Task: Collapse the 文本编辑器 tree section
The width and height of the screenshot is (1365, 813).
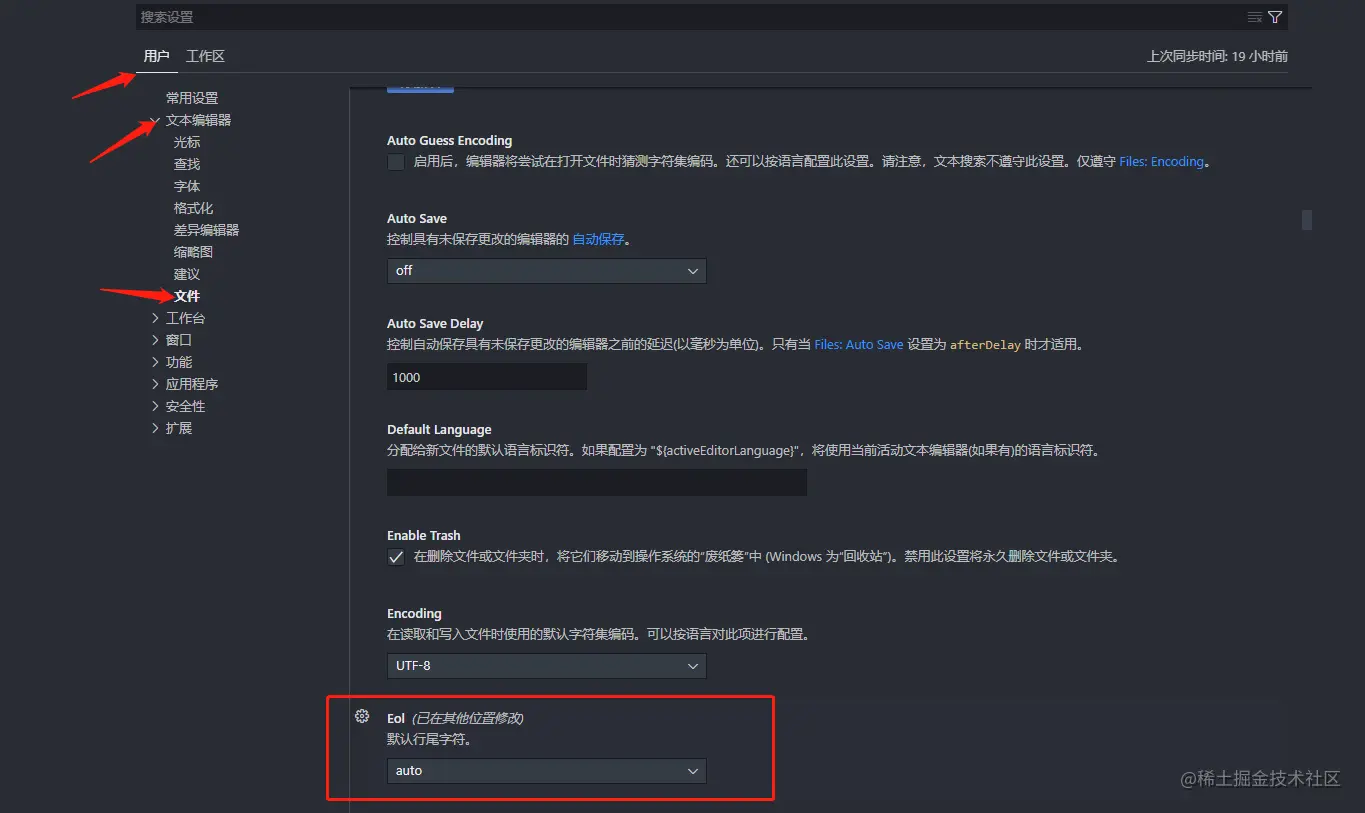Action: pos(155,120)
